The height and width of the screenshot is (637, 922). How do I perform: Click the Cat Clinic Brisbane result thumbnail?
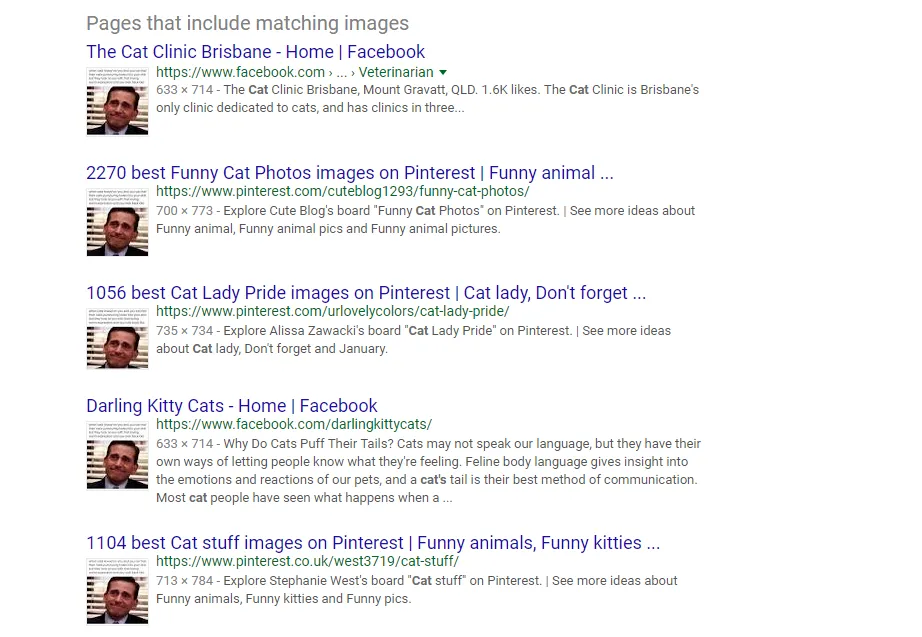click(118, 101)
